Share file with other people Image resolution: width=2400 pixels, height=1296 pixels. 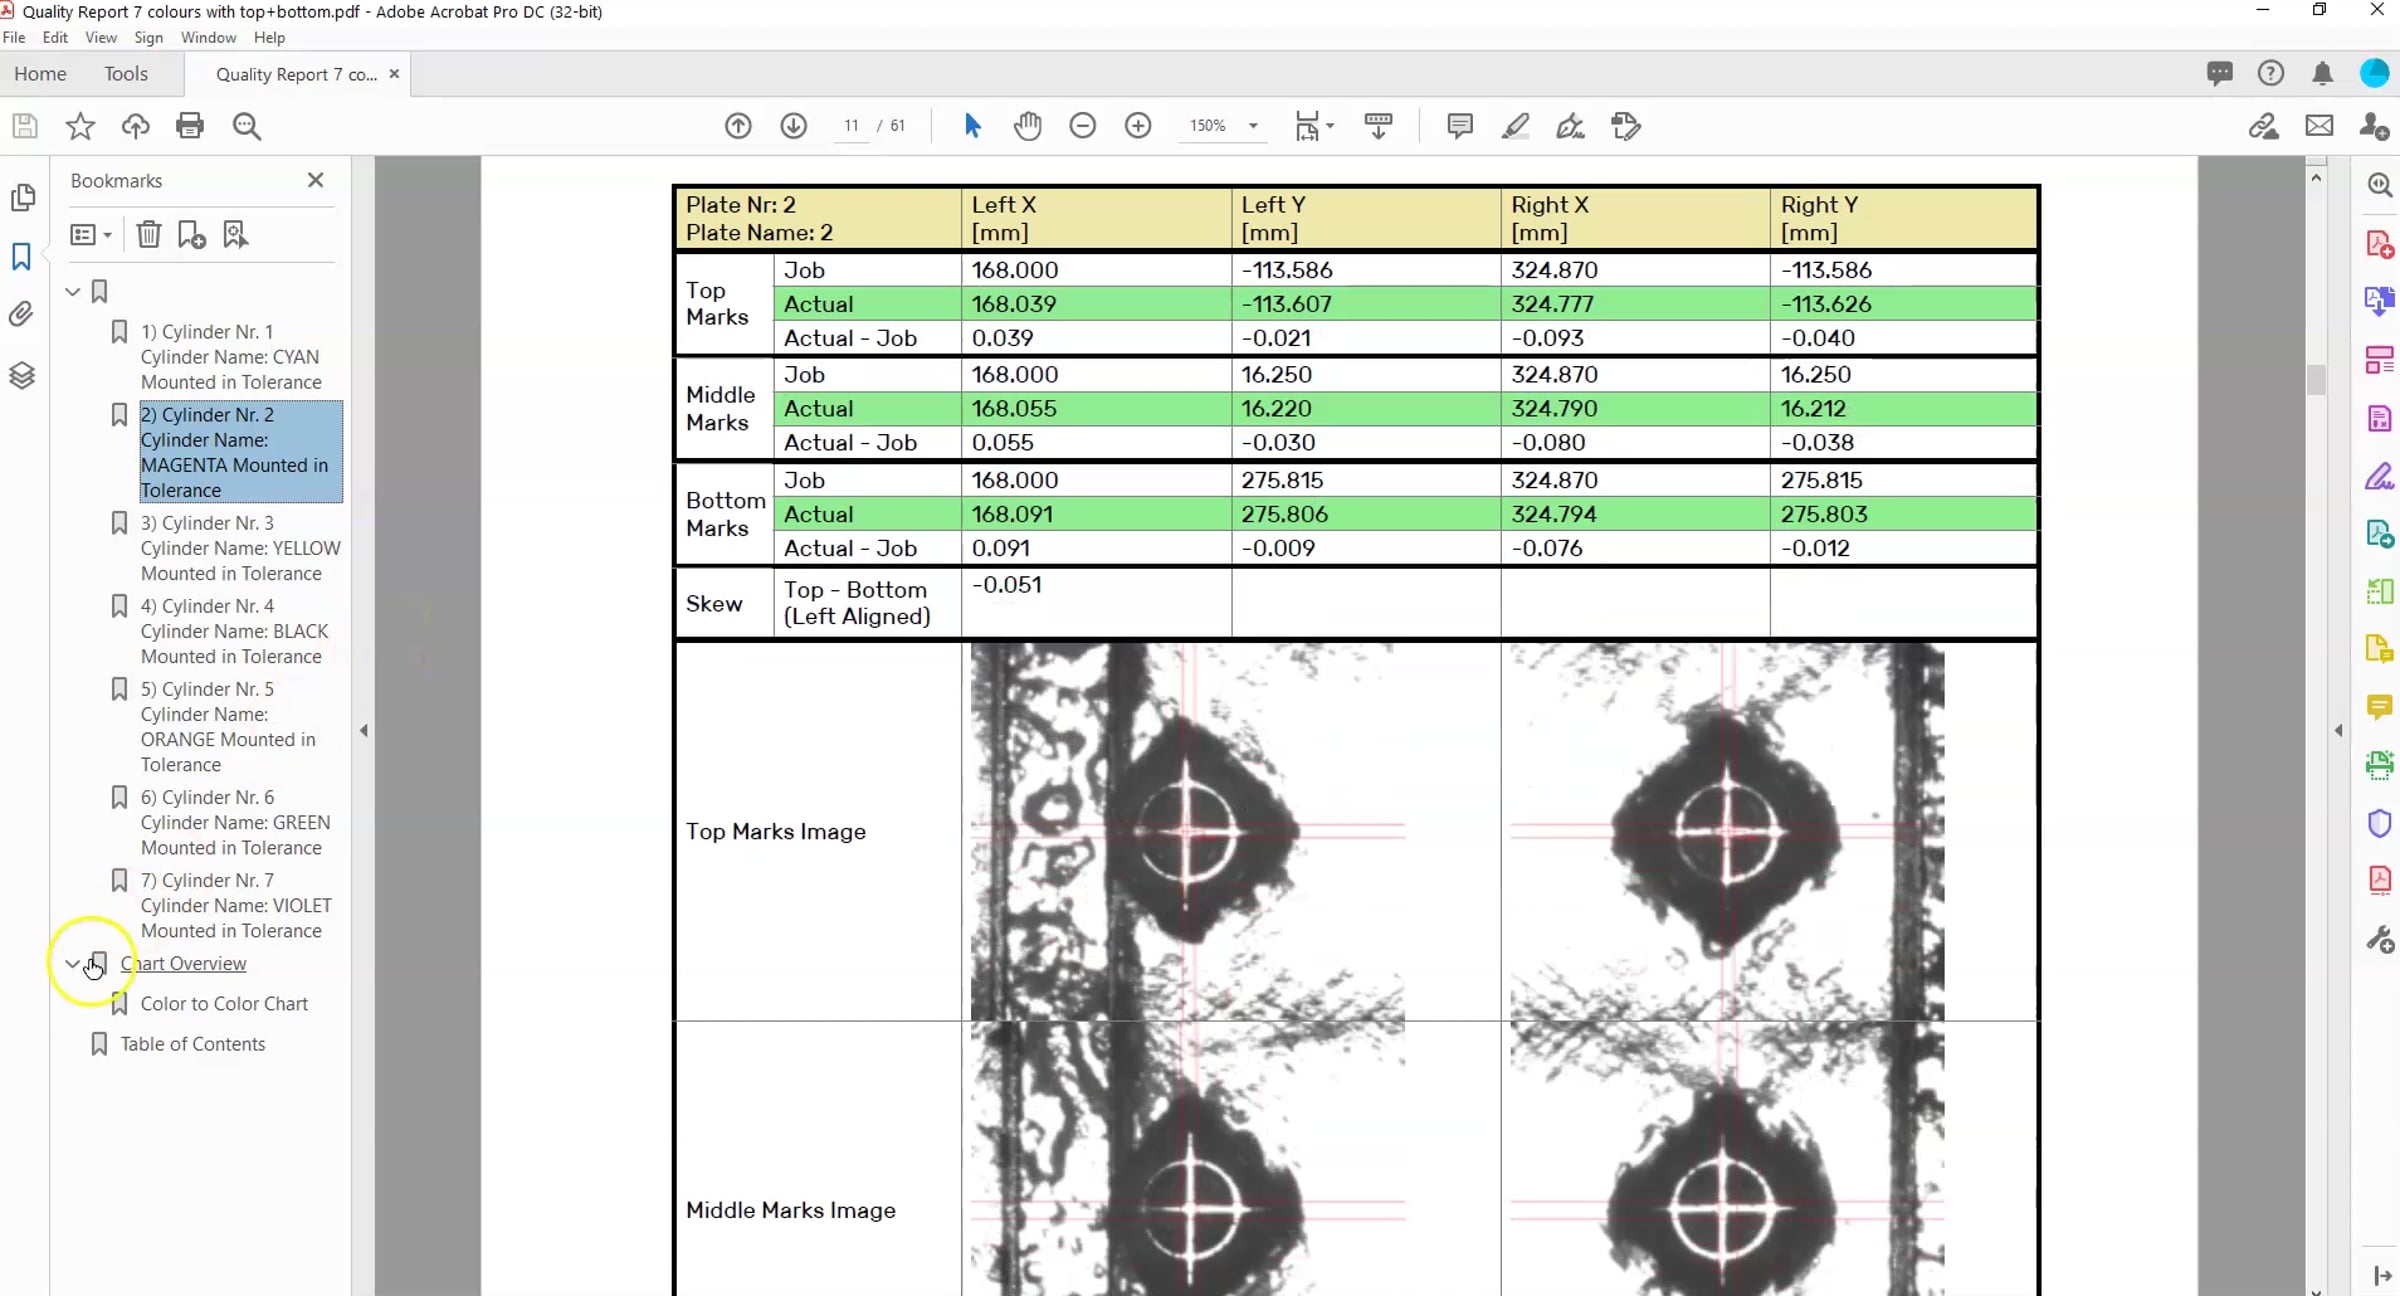[x=2374, y=126]
